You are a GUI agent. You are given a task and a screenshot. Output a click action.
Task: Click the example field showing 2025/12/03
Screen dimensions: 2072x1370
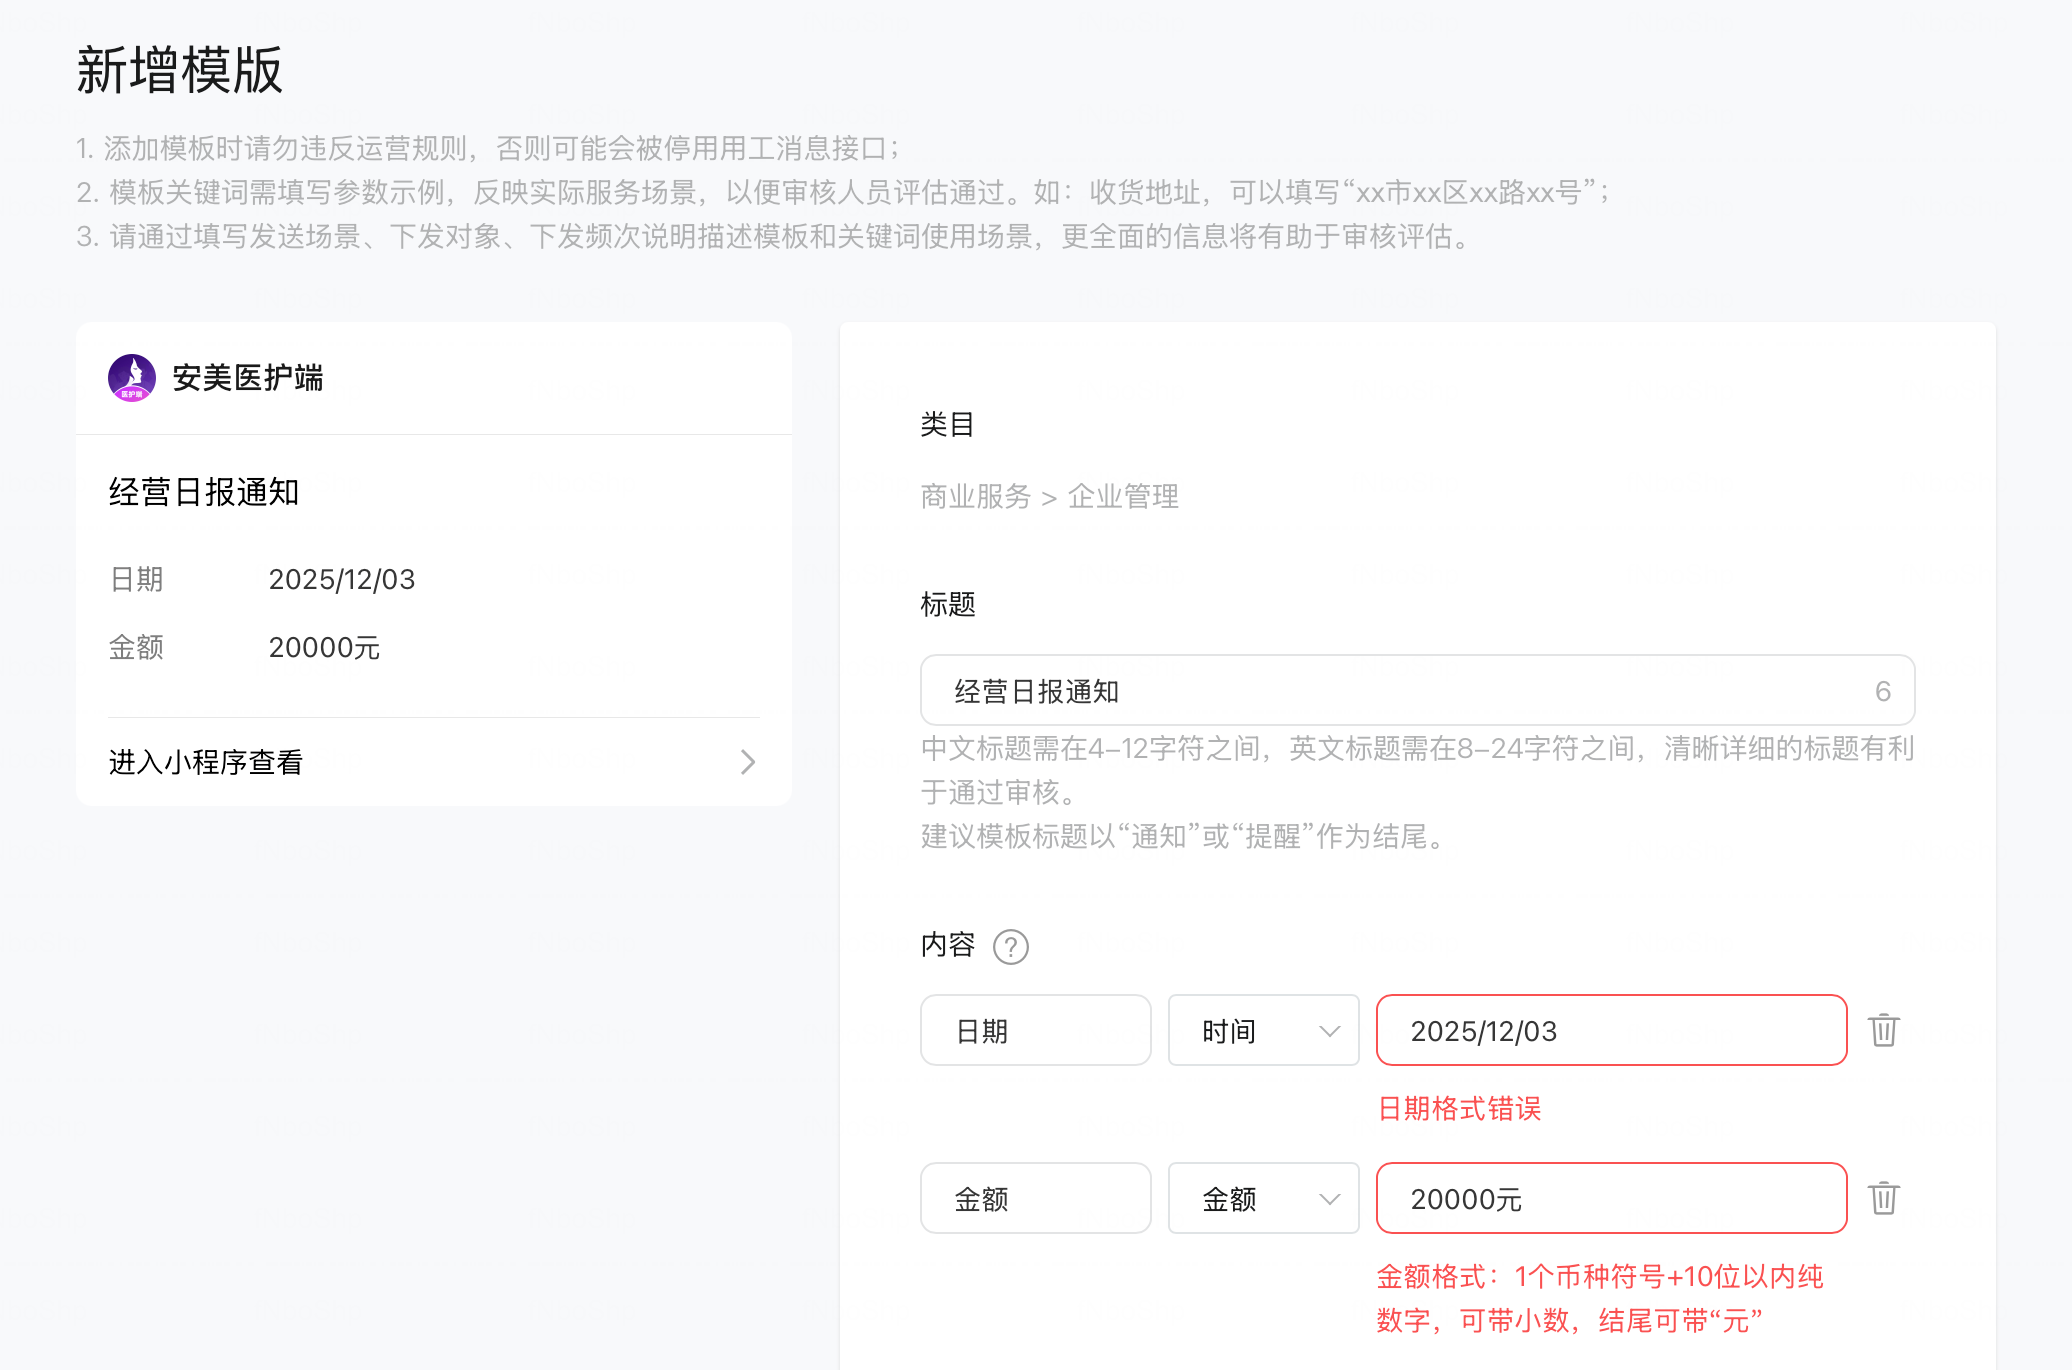(1610, 1030)
